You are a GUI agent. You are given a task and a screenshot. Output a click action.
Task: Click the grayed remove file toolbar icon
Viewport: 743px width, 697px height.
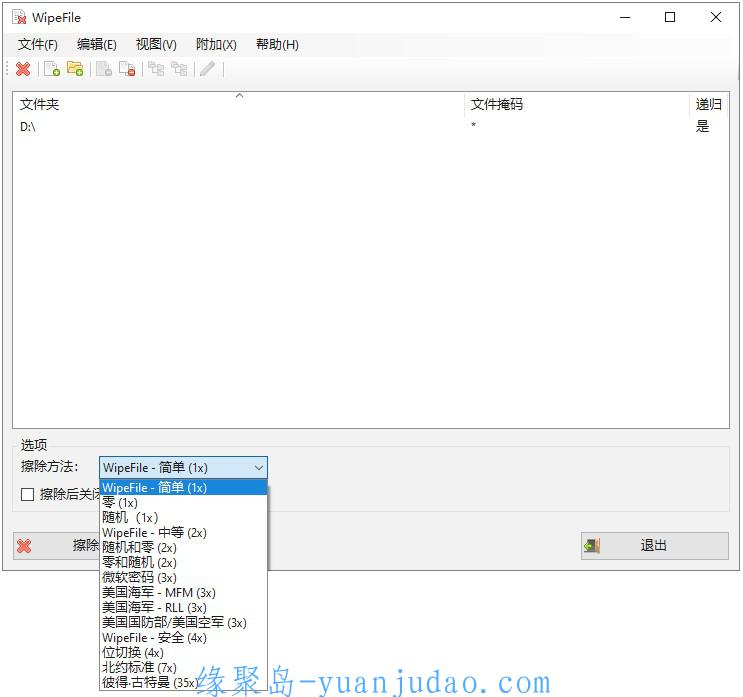(104, 69)
